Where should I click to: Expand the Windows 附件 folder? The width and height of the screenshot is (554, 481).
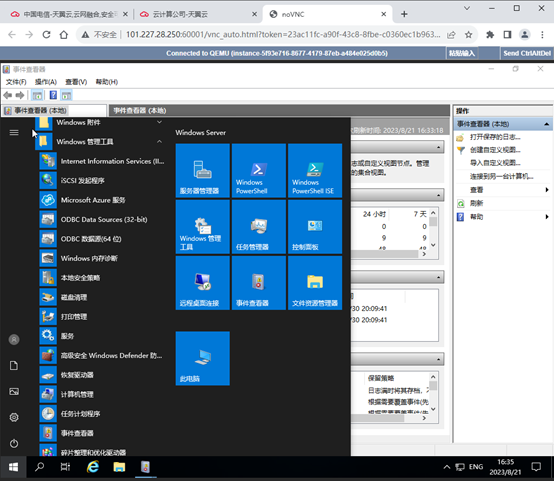(x=159, y=122)
